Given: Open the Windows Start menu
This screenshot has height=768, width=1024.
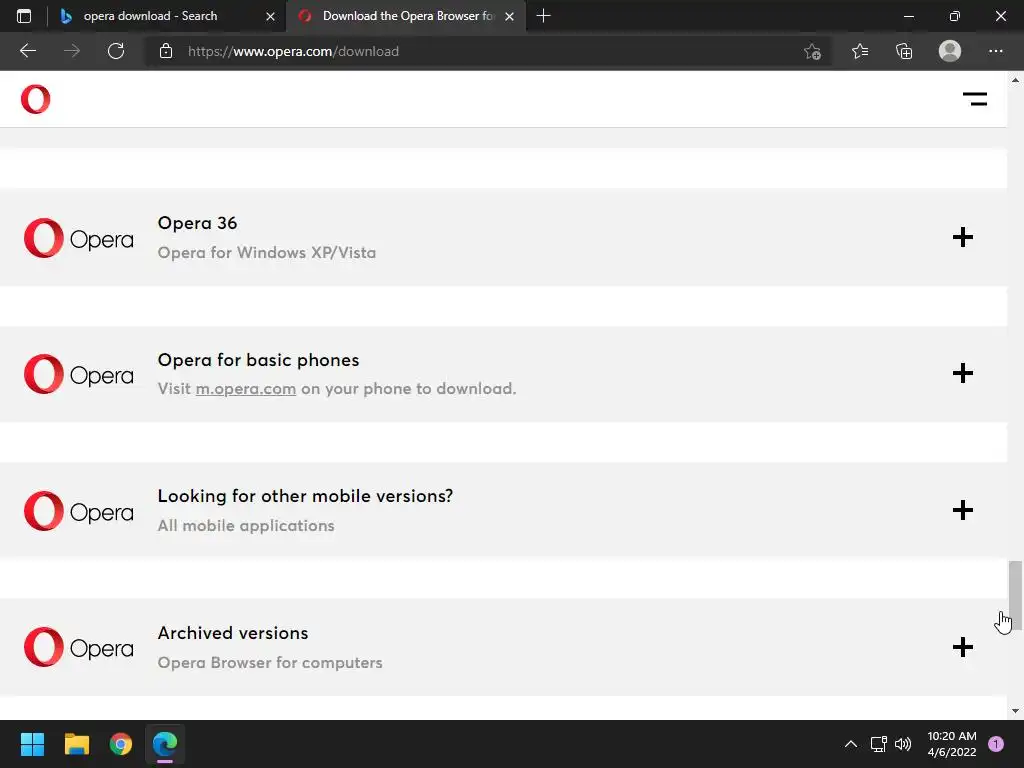Looking at the screenshot, I should [x=32, y=744].
